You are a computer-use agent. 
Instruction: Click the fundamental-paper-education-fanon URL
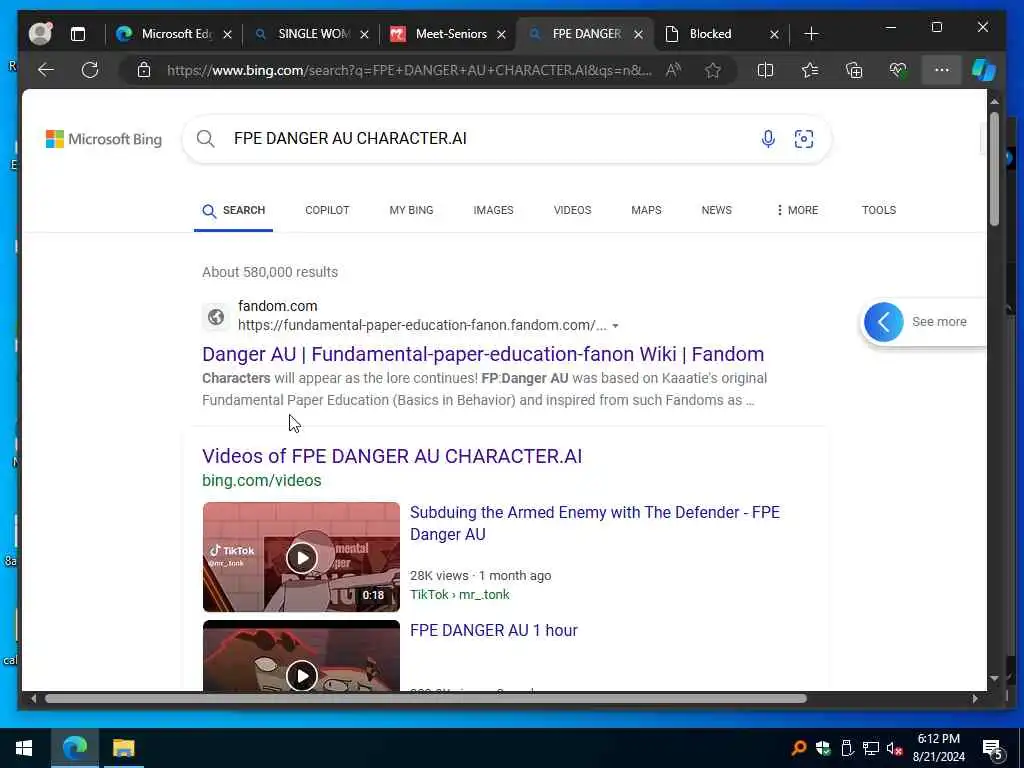422,325
